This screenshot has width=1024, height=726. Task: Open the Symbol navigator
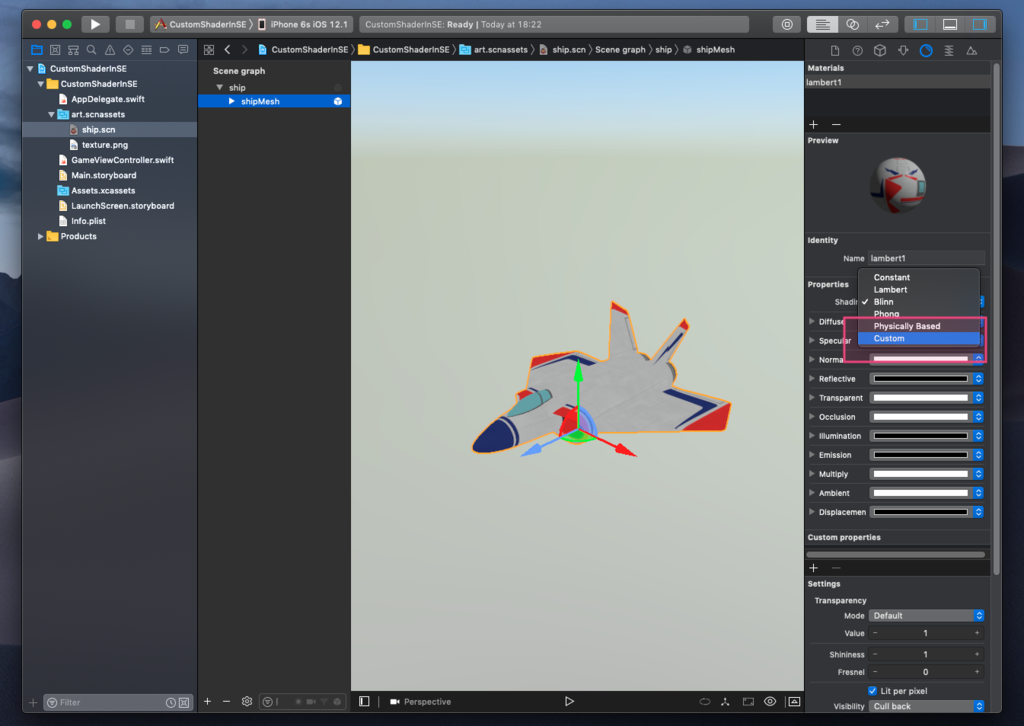pos(73,50)
